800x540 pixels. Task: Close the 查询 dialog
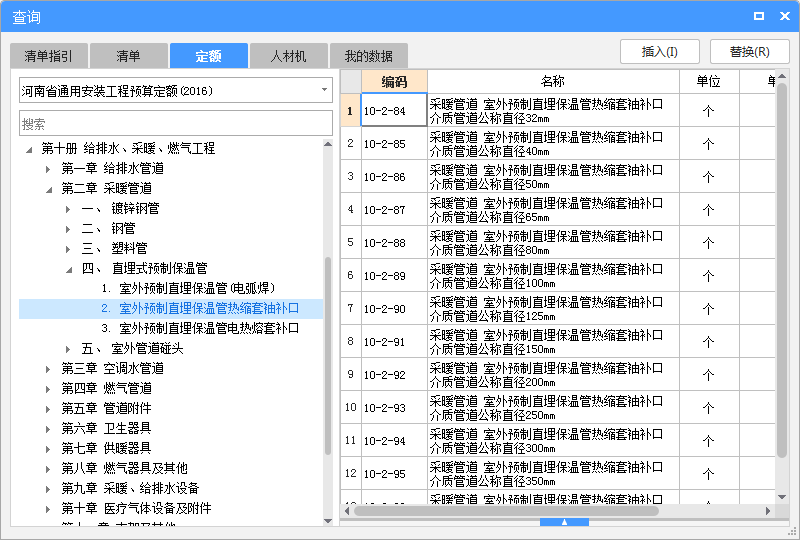(x=785, y=16)
